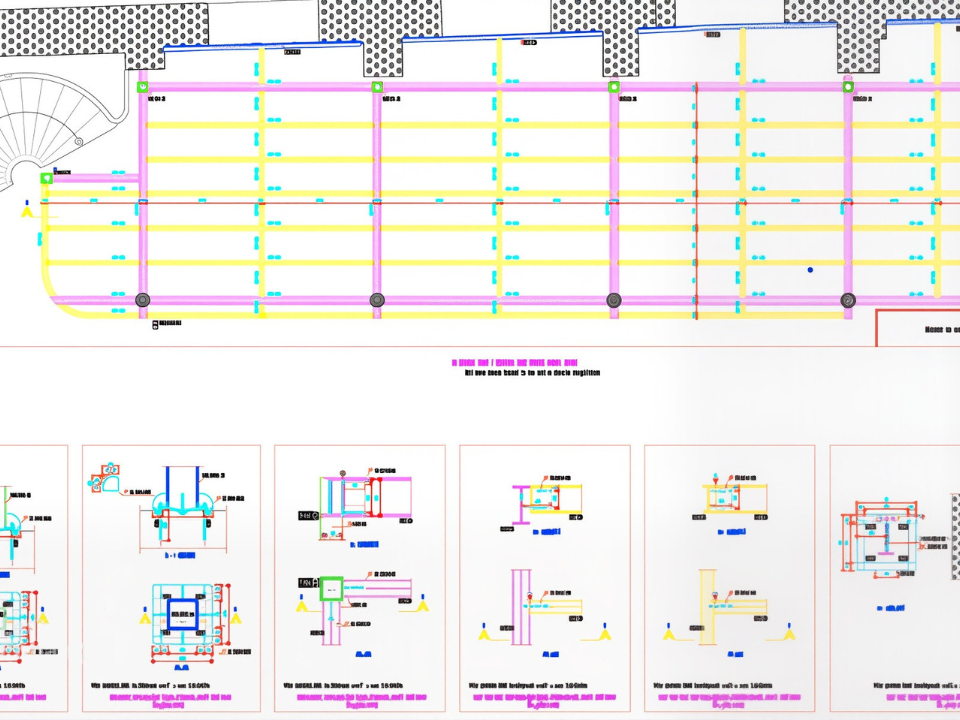Viewport: 960px width, 720px height.
Task: Select the curved yellow beam at bottom-left corner
Action: click(60, 292)
